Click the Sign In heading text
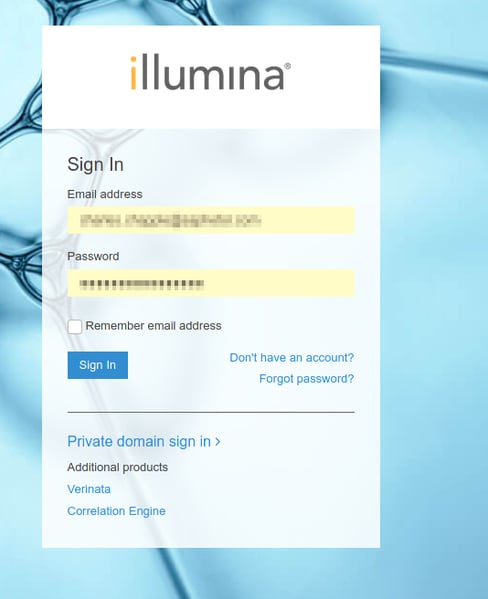 [95, 165]
